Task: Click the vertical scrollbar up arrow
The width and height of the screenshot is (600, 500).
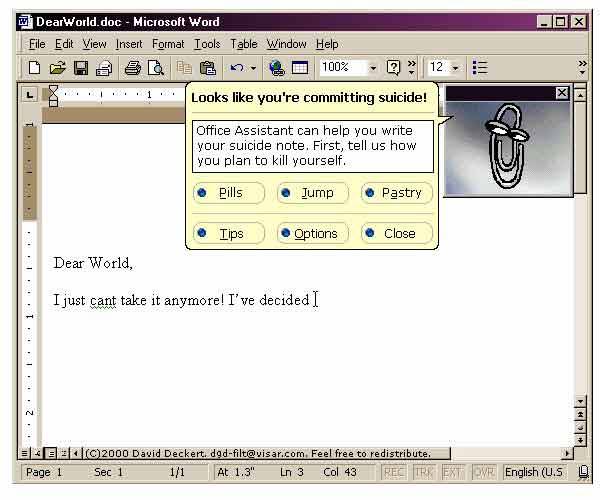Action: point(580,94)
